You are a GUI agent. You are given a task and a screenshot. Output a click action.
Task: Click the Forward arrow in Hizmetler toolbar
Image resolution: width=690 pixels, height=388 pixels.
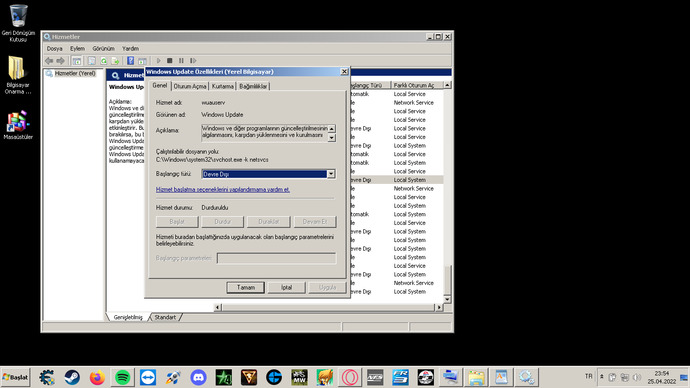coord(60,61)
